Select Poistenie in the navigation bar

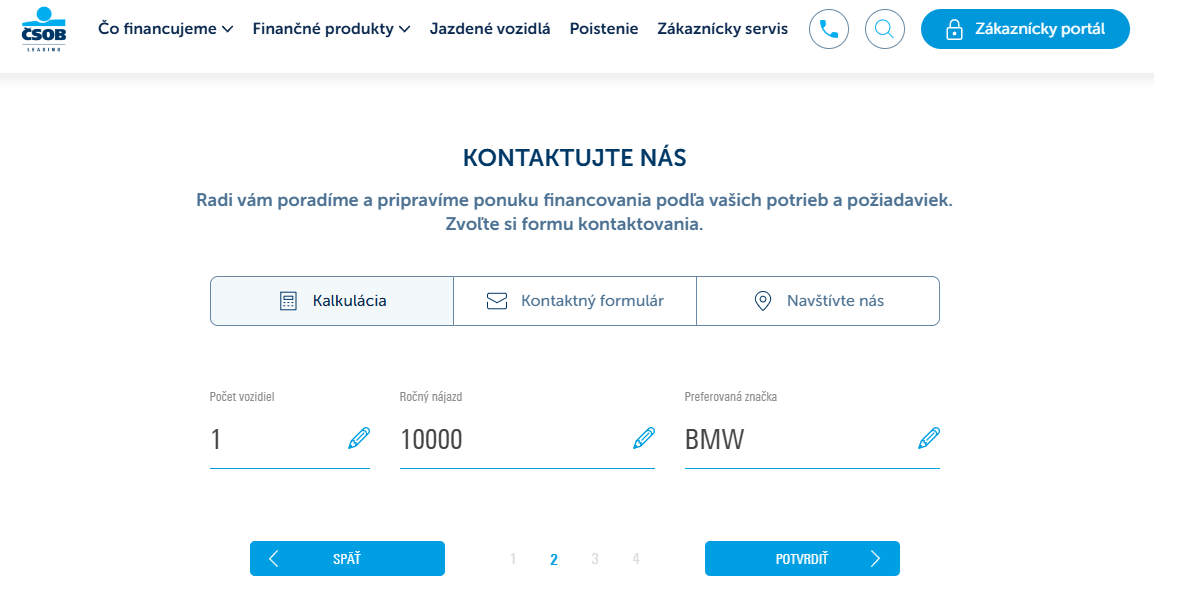coord(604,29)
